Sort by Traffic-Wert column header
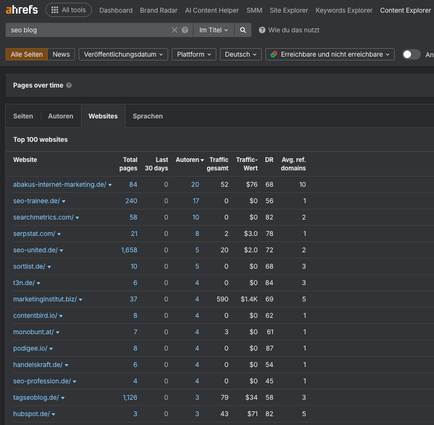The width and height of the screenshot is (434, 425). click(x=247, y=164)
